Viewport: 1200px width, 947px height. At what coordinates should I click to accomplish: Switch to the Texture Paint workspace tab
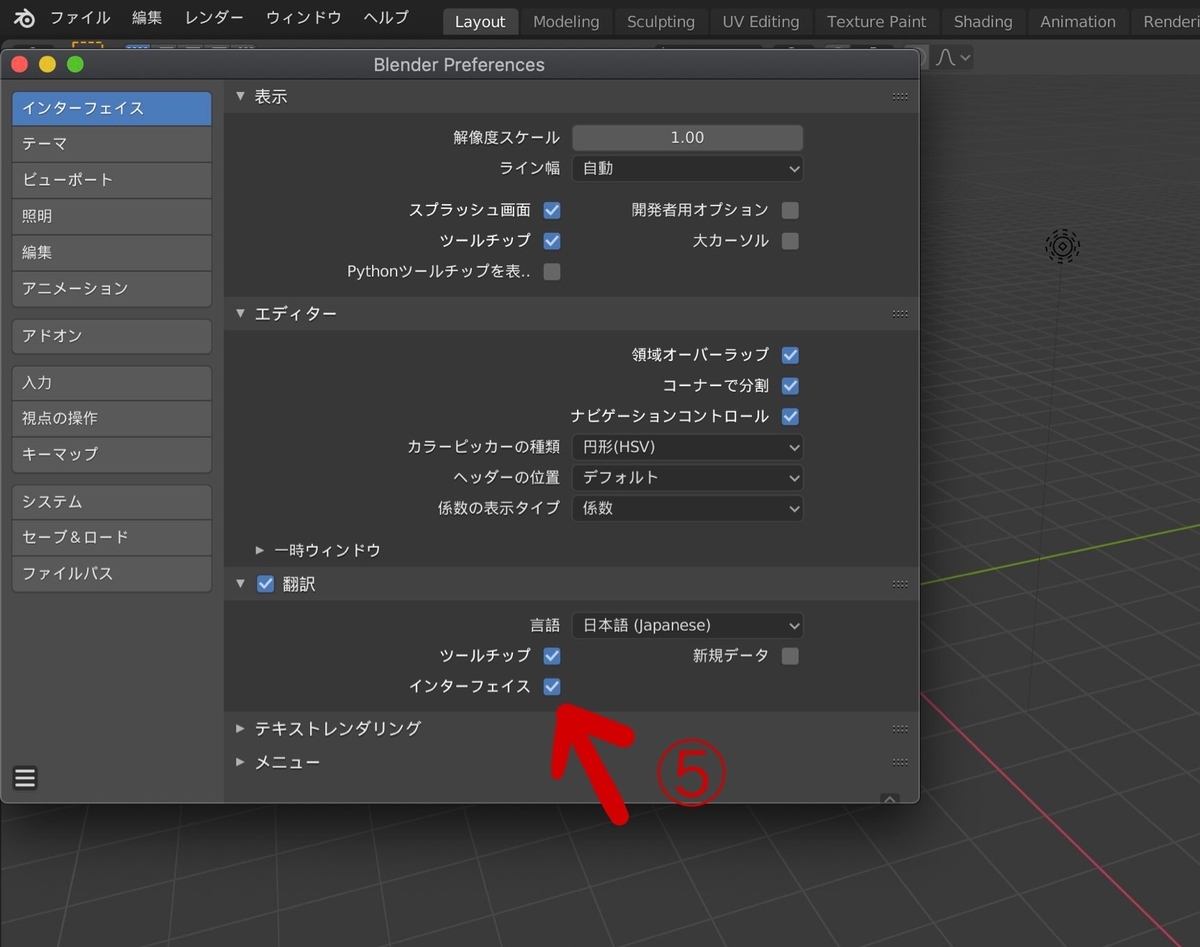[877, 21]
